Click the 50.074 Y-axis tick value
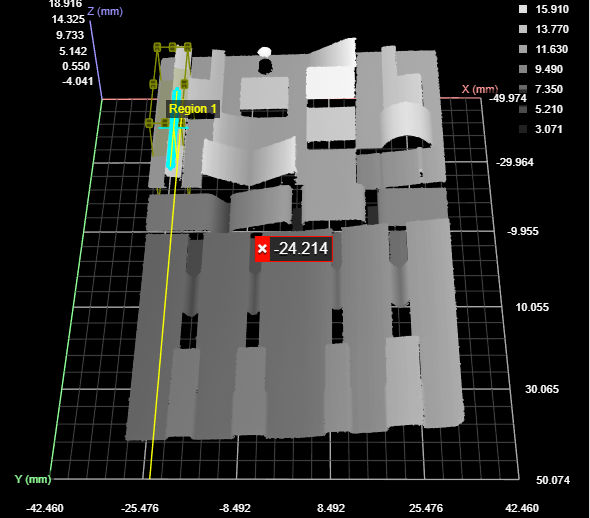The height and width of the screenshot is (518, 590). coord(553,480)
